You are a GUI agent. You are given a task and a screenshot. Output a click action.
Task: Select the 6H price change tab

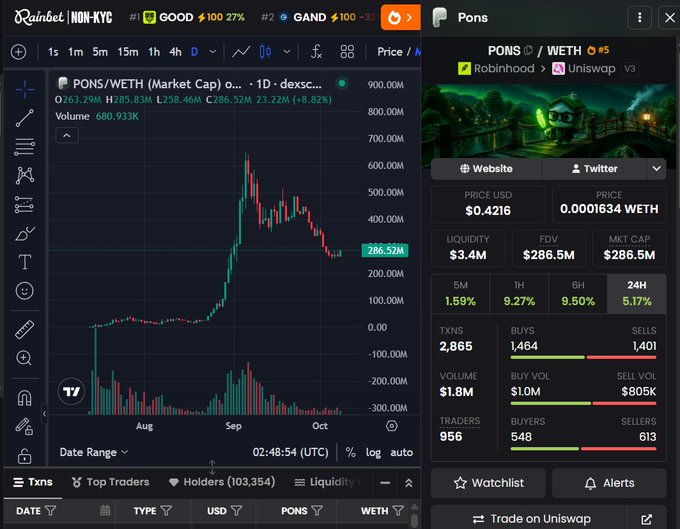tap(578, 294)
